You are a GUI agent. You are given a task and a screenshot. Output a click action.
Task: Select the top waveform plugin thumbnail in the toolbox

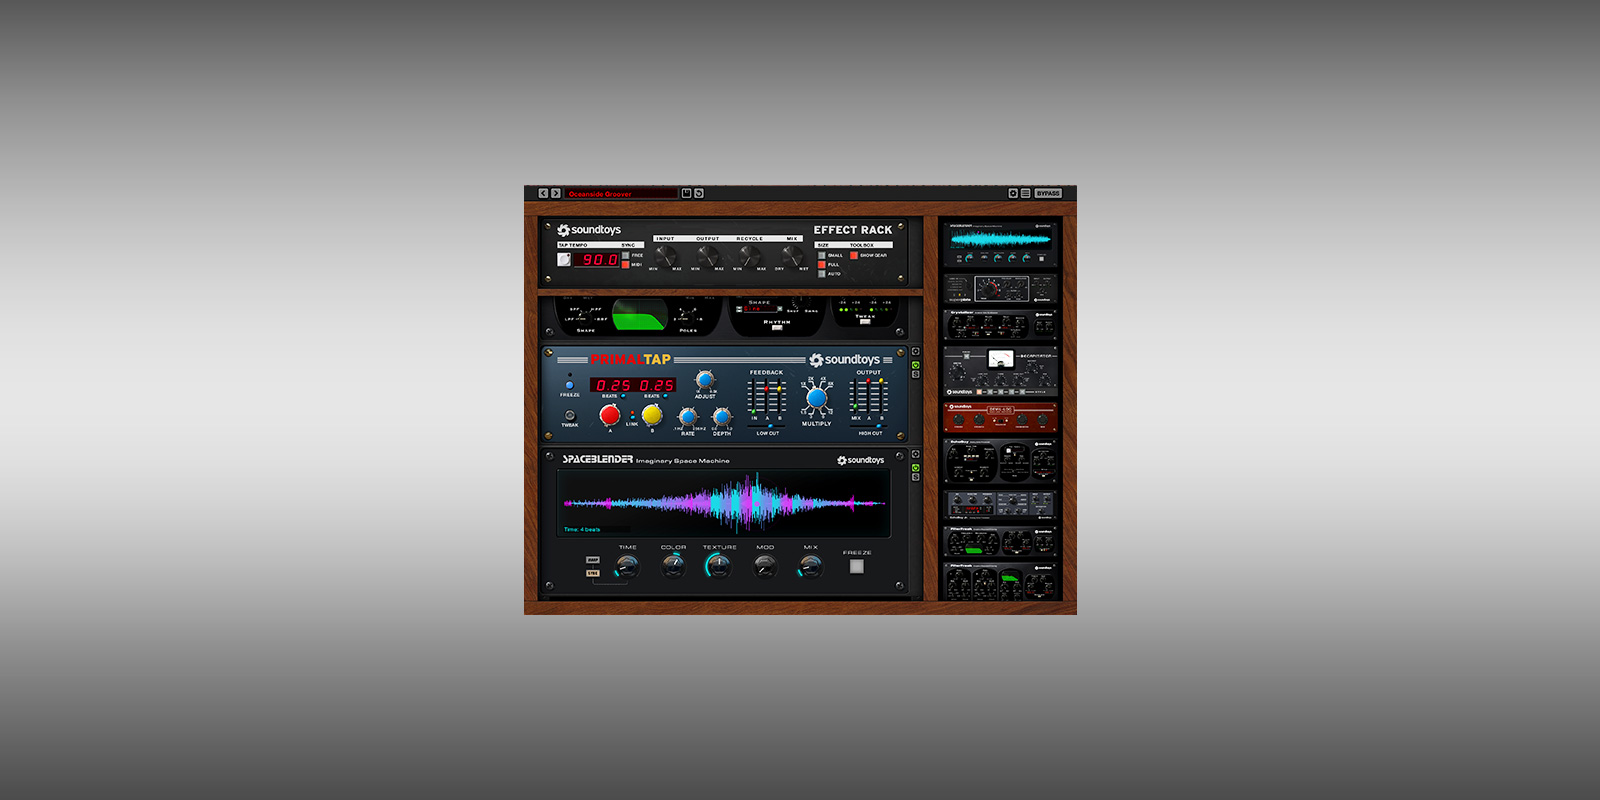[1000, 245]
